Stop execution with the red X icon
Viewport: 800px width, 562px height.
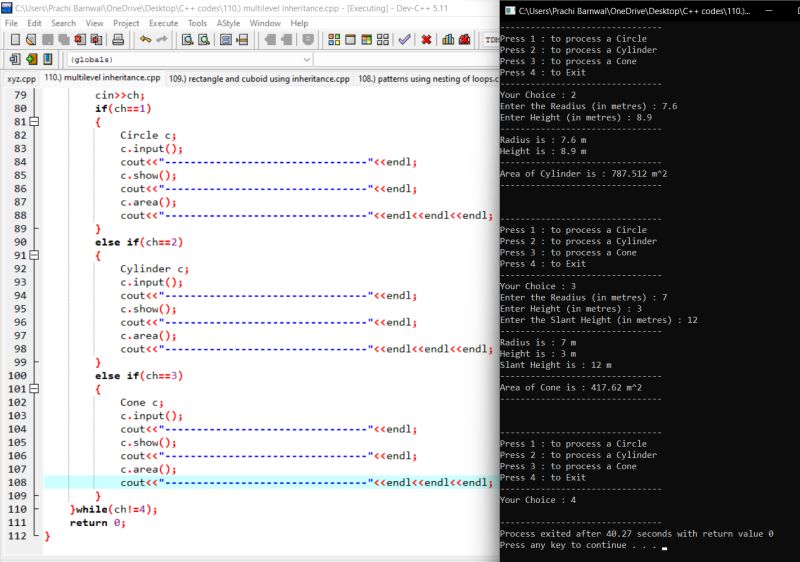[x=427, y=40]
